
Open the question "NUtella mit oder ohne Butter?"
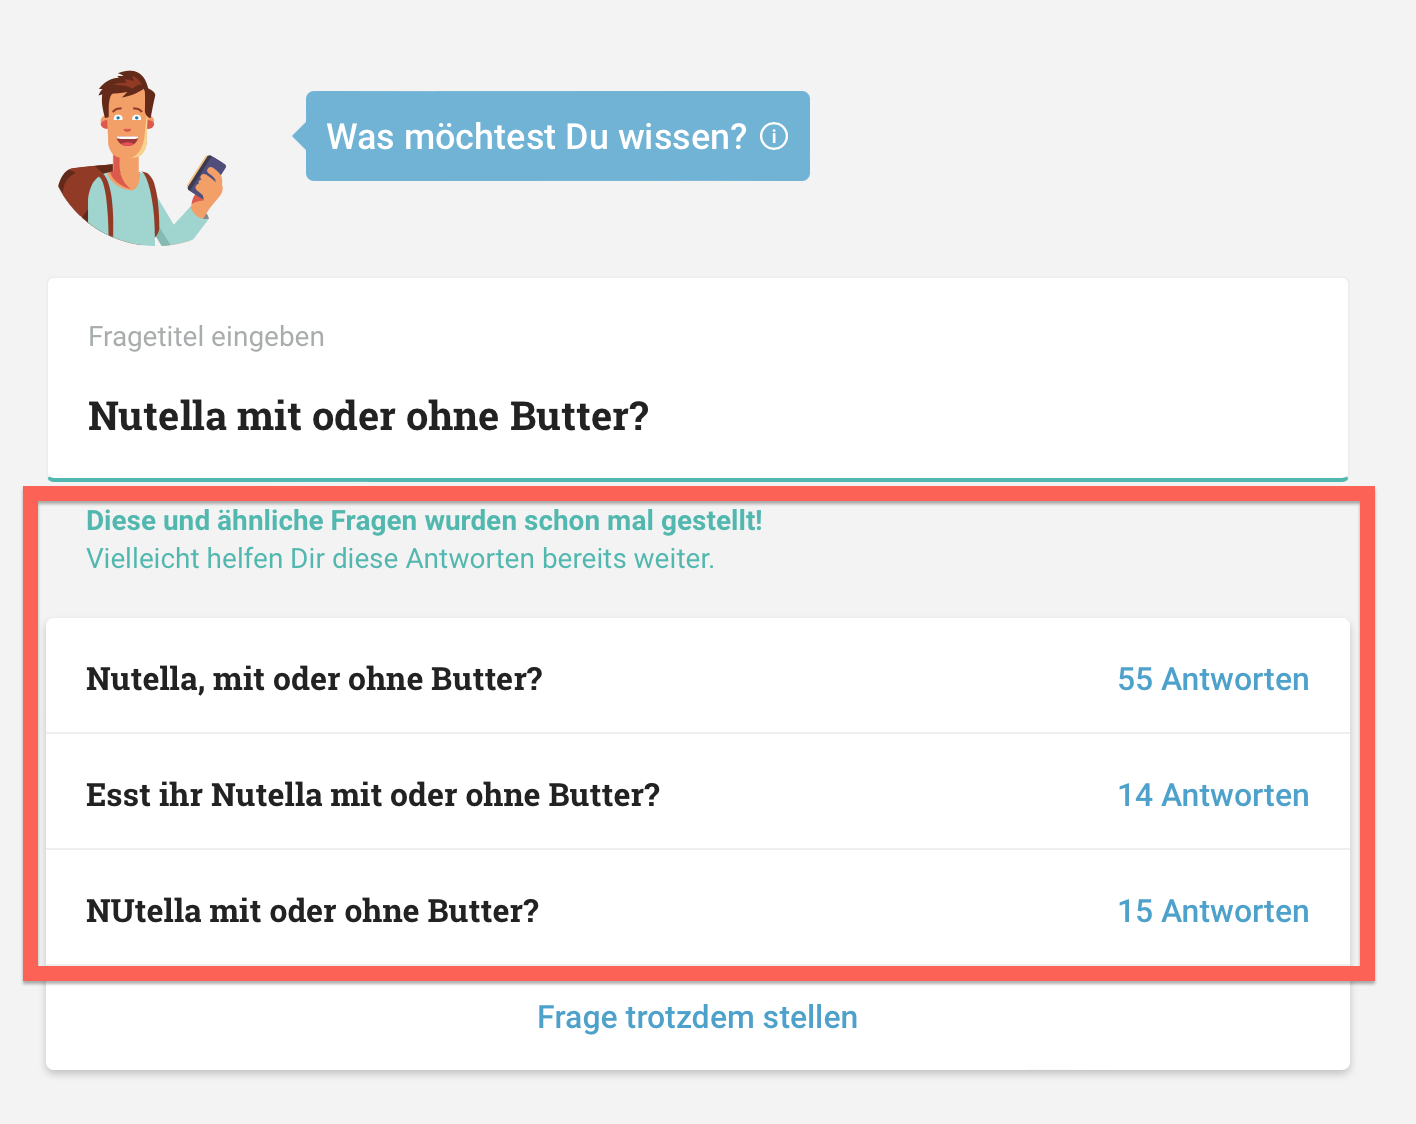[312, 911]
